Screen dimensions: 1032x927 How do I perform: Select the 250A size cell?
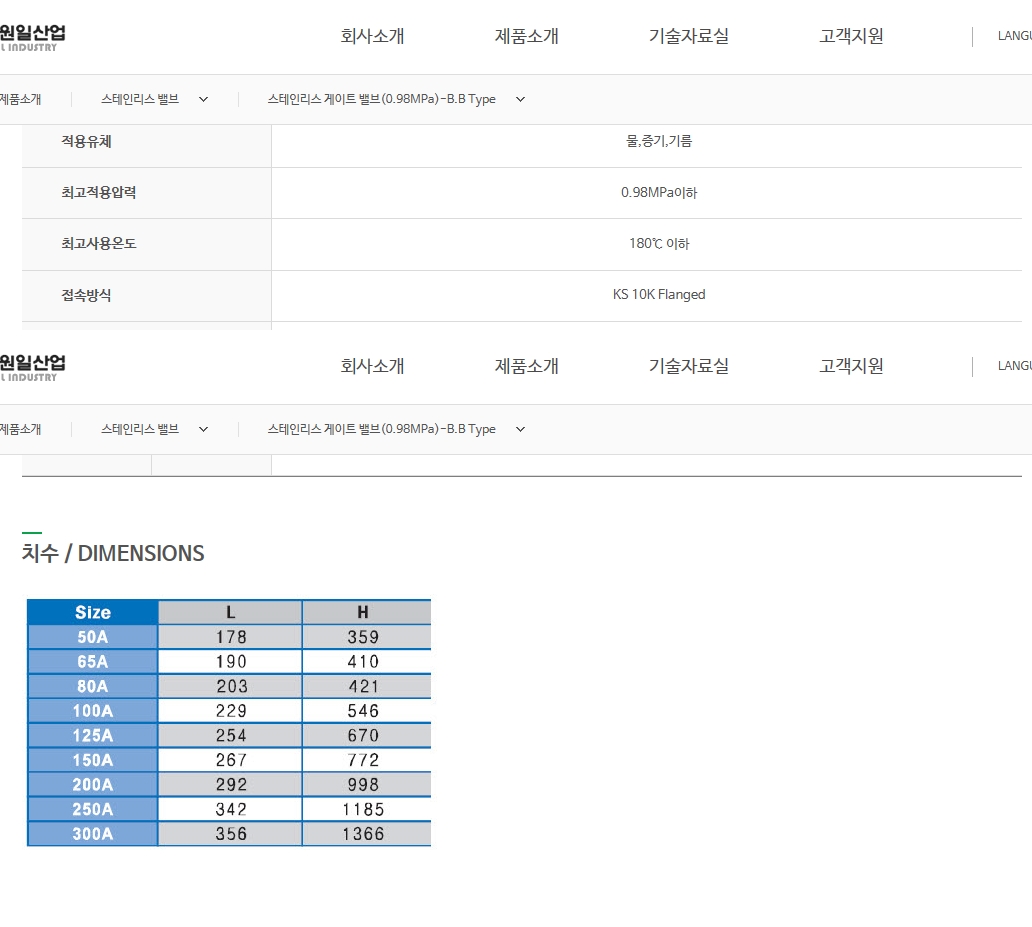click(93, 809)
